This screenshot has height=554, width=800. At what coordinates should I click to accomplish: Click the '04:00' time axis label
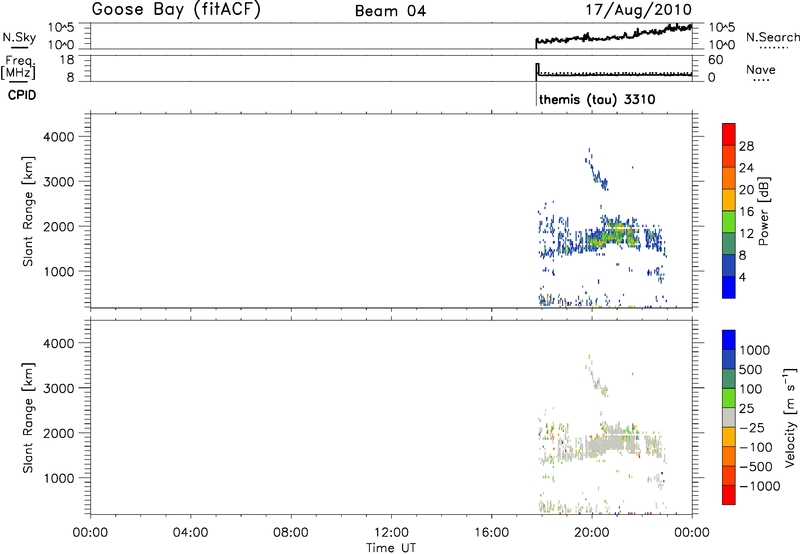tap(190, 533)
